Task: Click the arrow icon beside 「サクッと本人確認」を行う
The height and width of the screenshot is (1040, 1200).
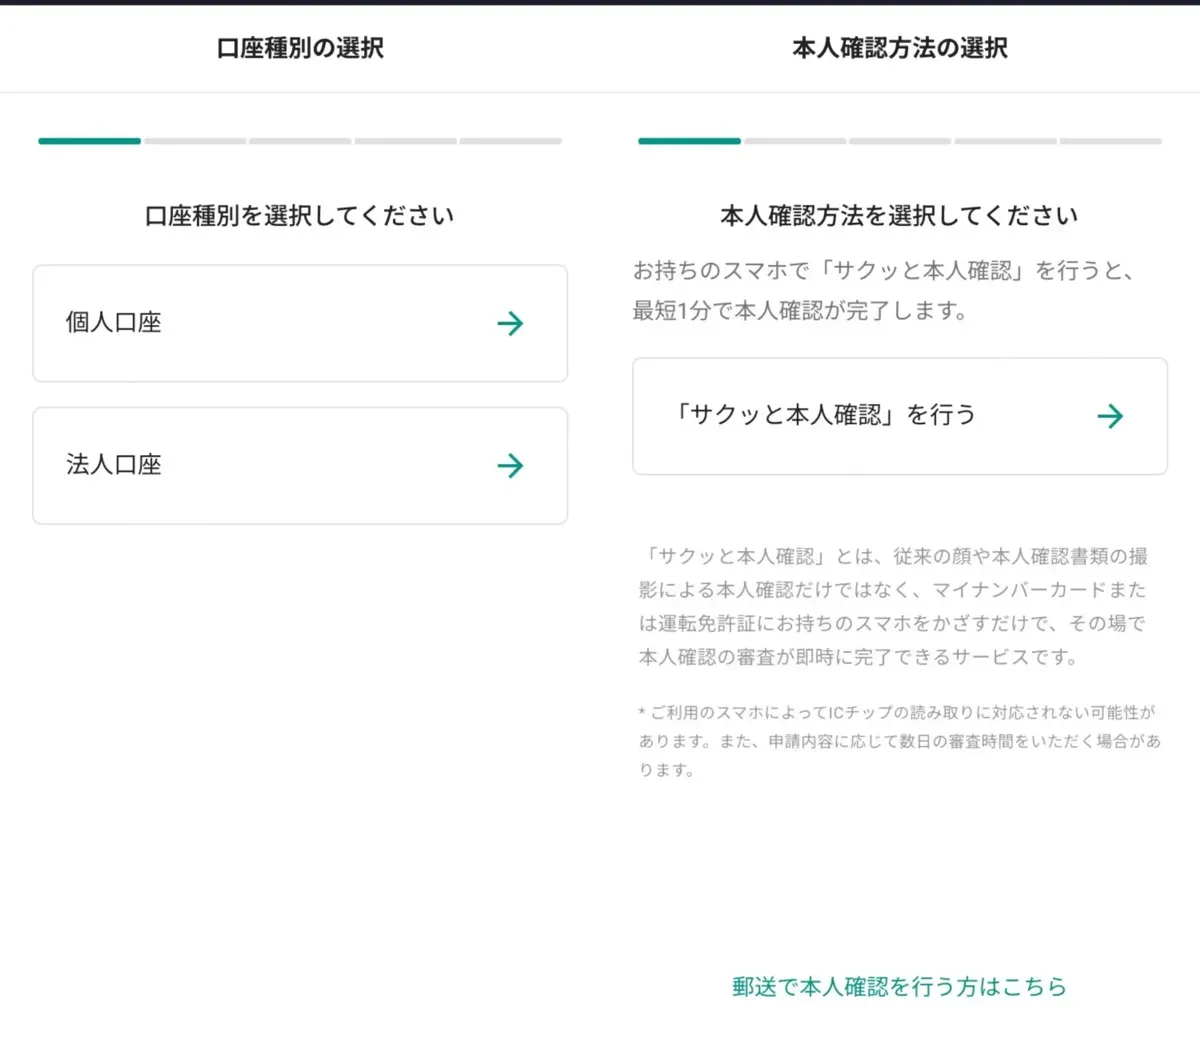Action: point(1110,416)
